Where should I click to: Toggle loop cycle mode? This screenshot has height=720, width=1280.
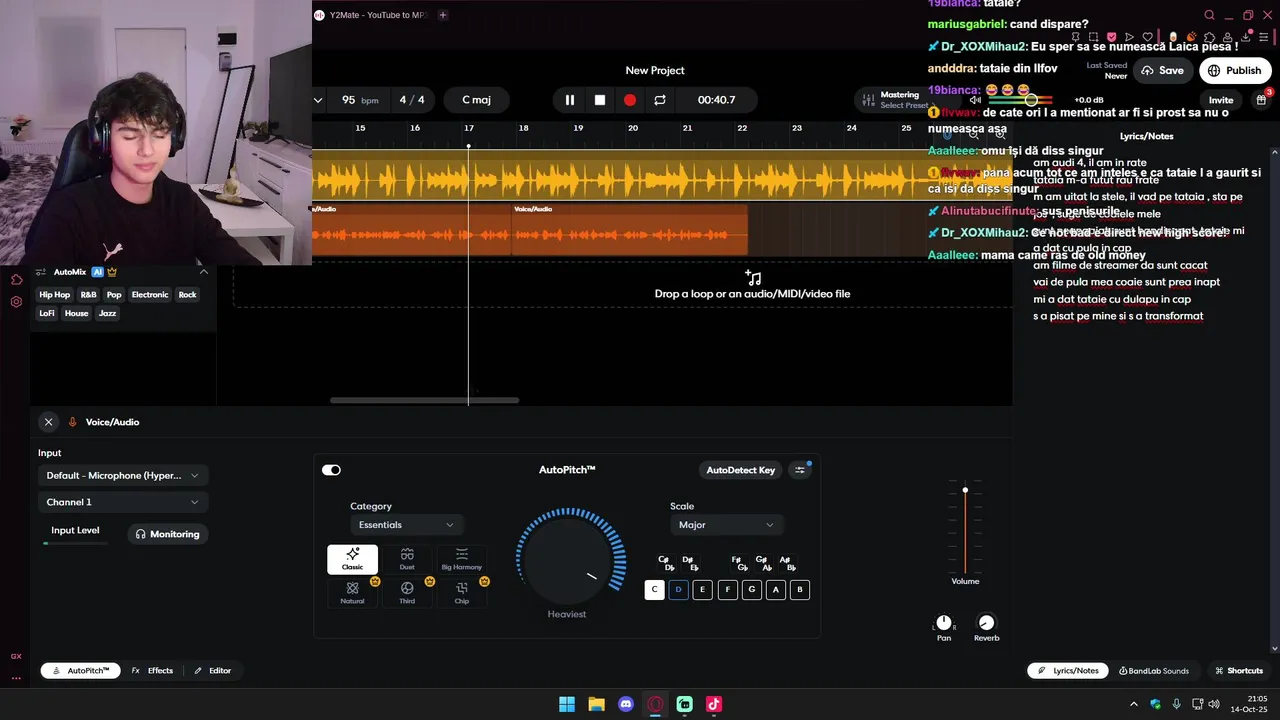click(x=660, y=100)
